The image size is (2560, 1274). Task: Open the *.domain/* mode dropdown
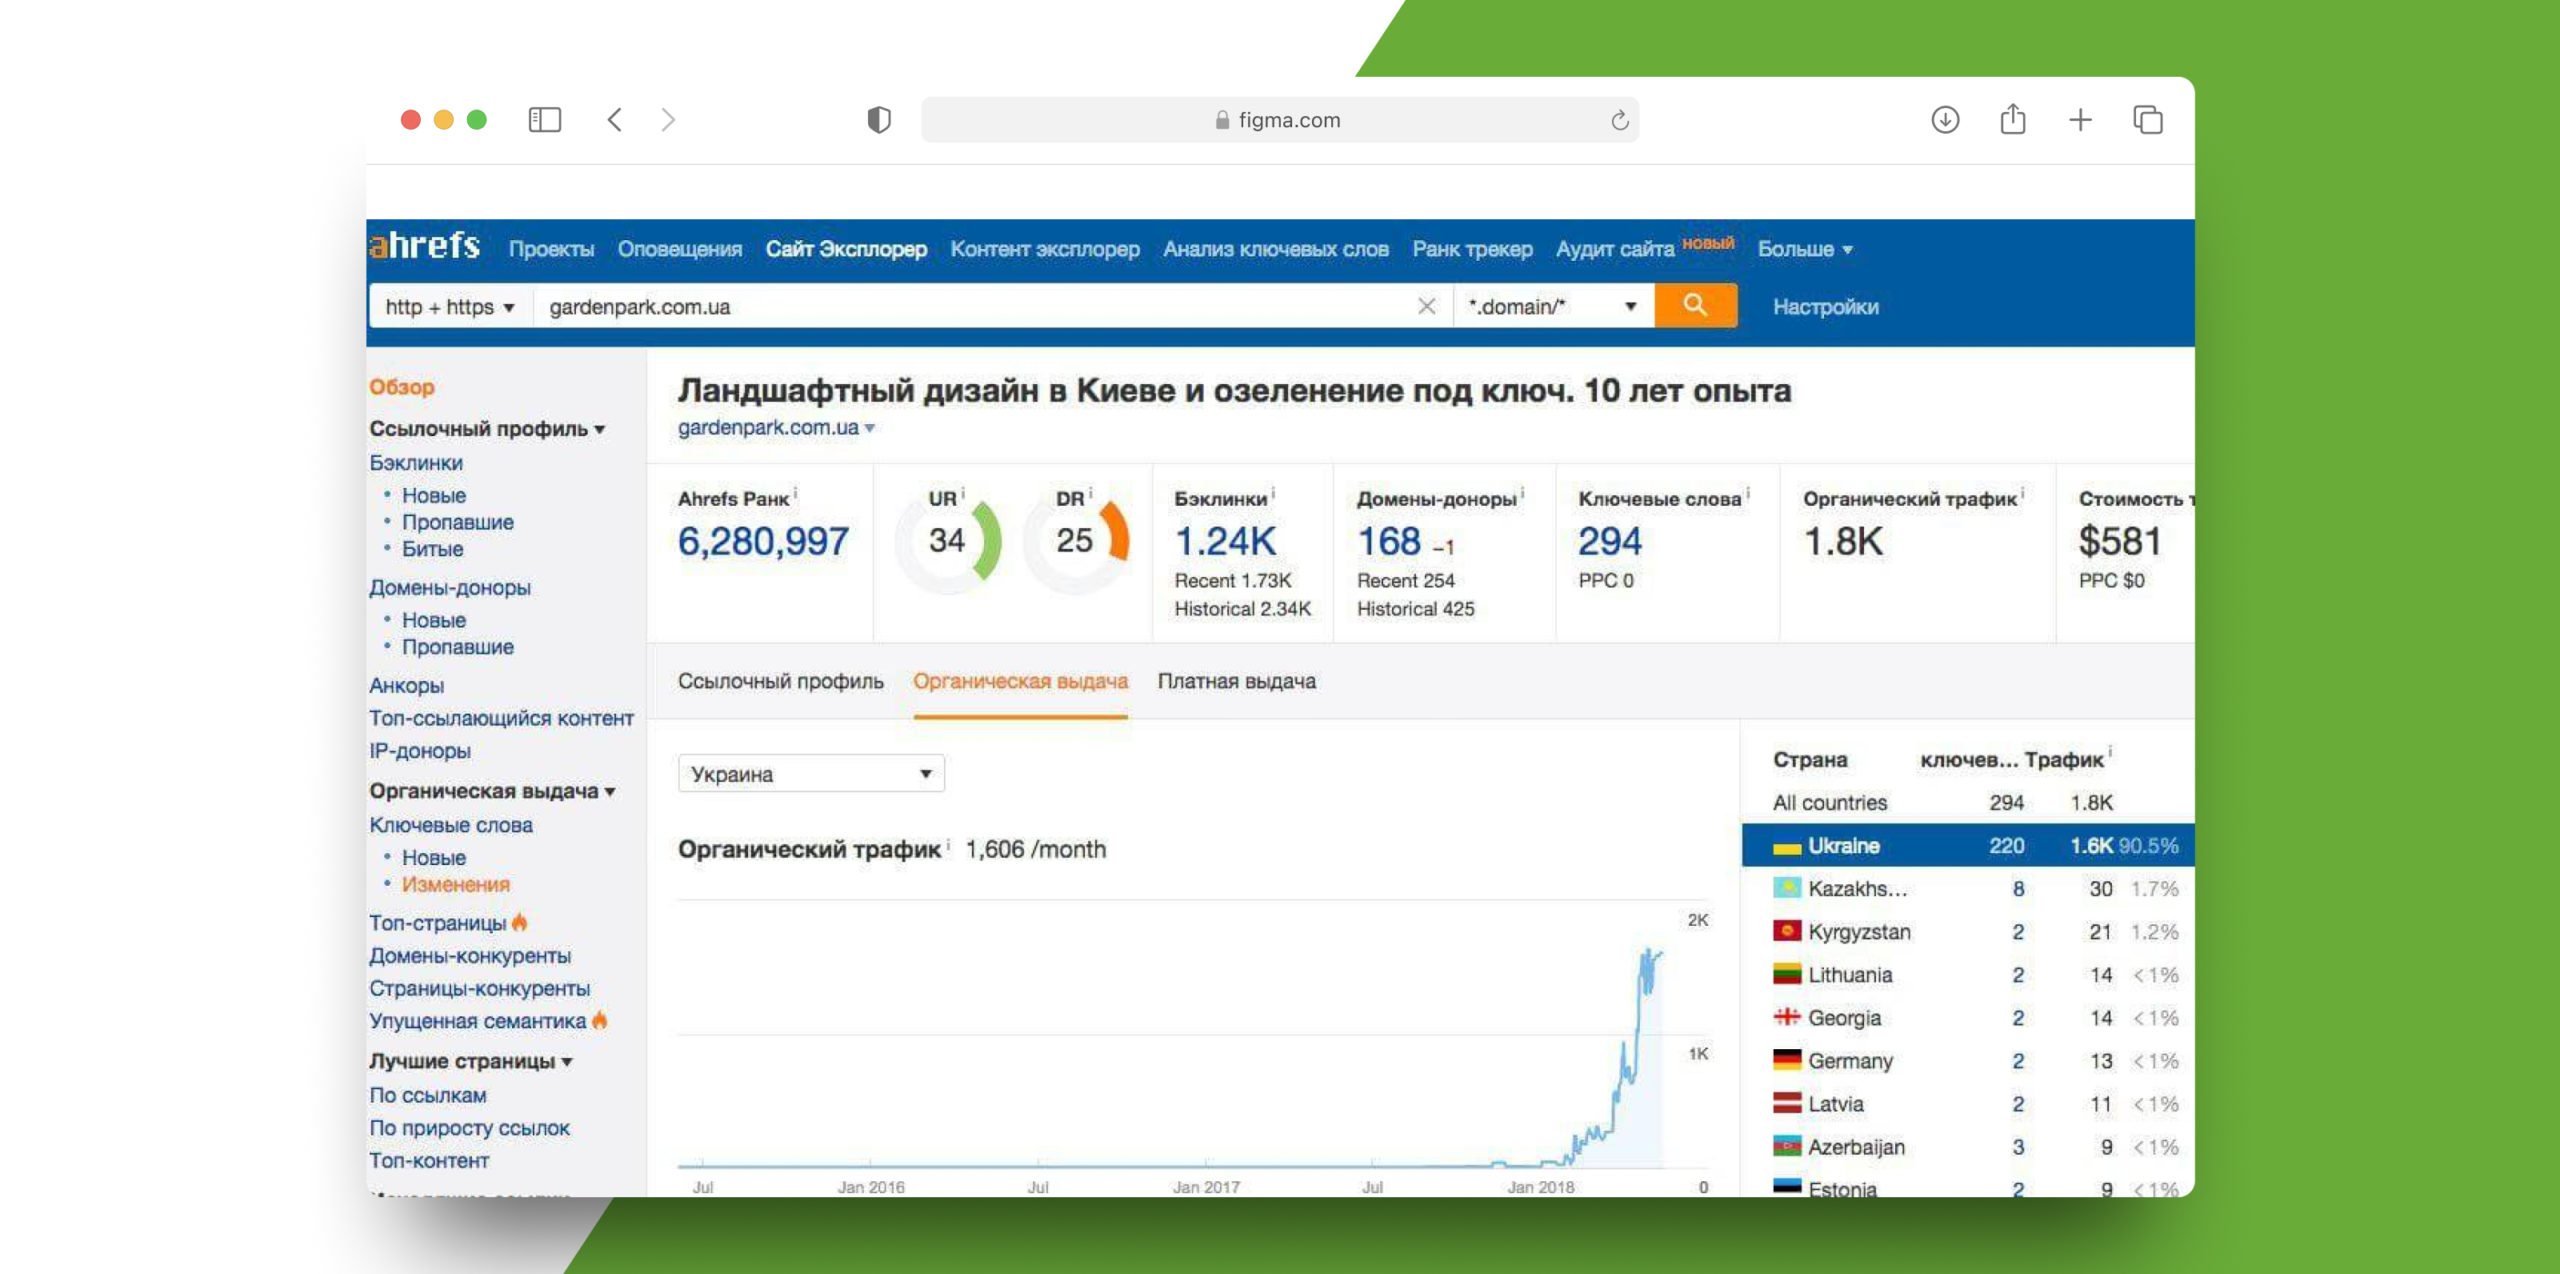1551,307
